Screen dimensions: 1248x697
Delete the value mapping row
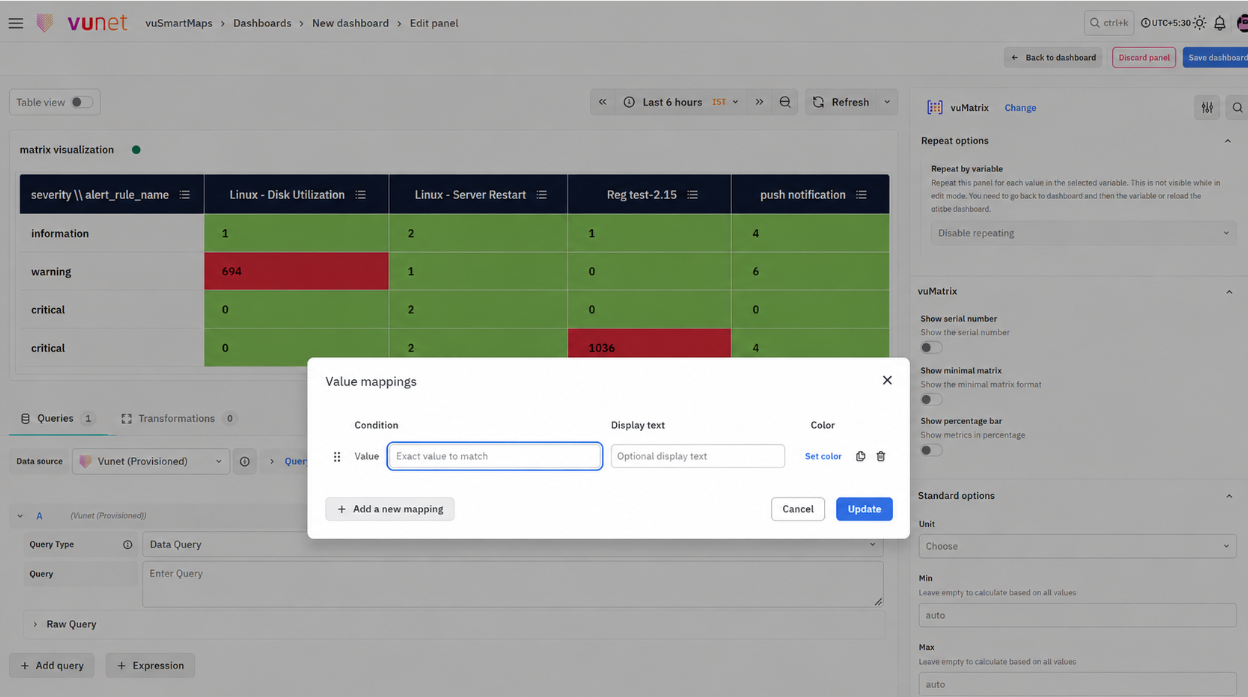click(x=881, y=456)
